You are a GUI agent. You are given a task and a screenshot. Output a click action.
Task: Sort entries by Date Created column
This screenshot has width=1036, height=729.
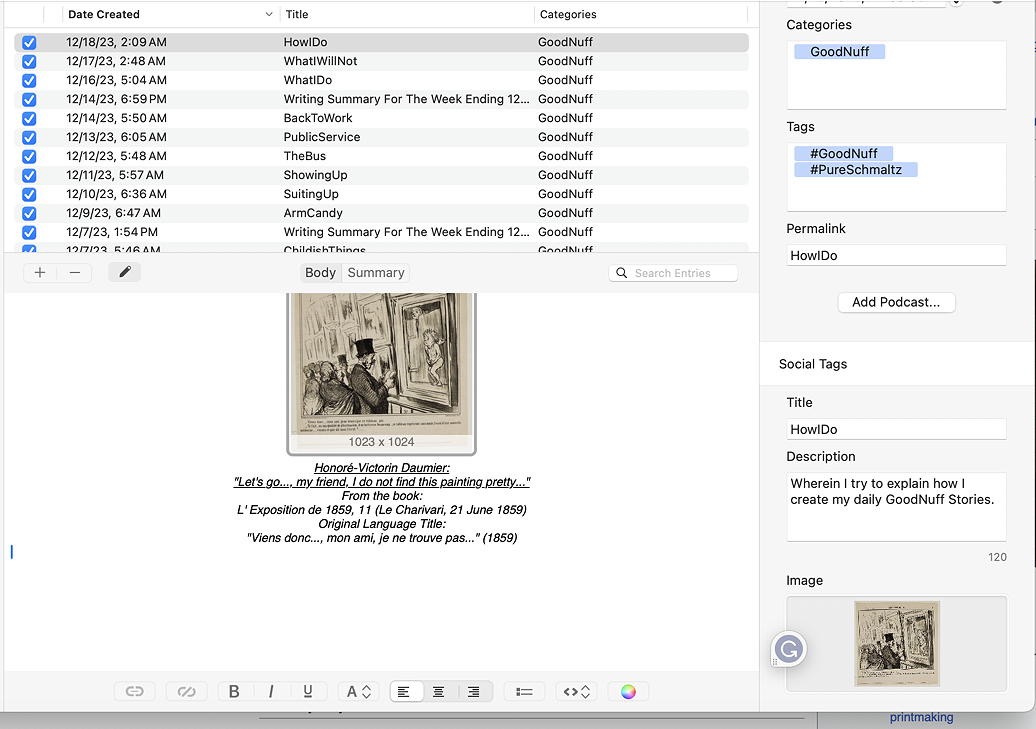(104, 15)
